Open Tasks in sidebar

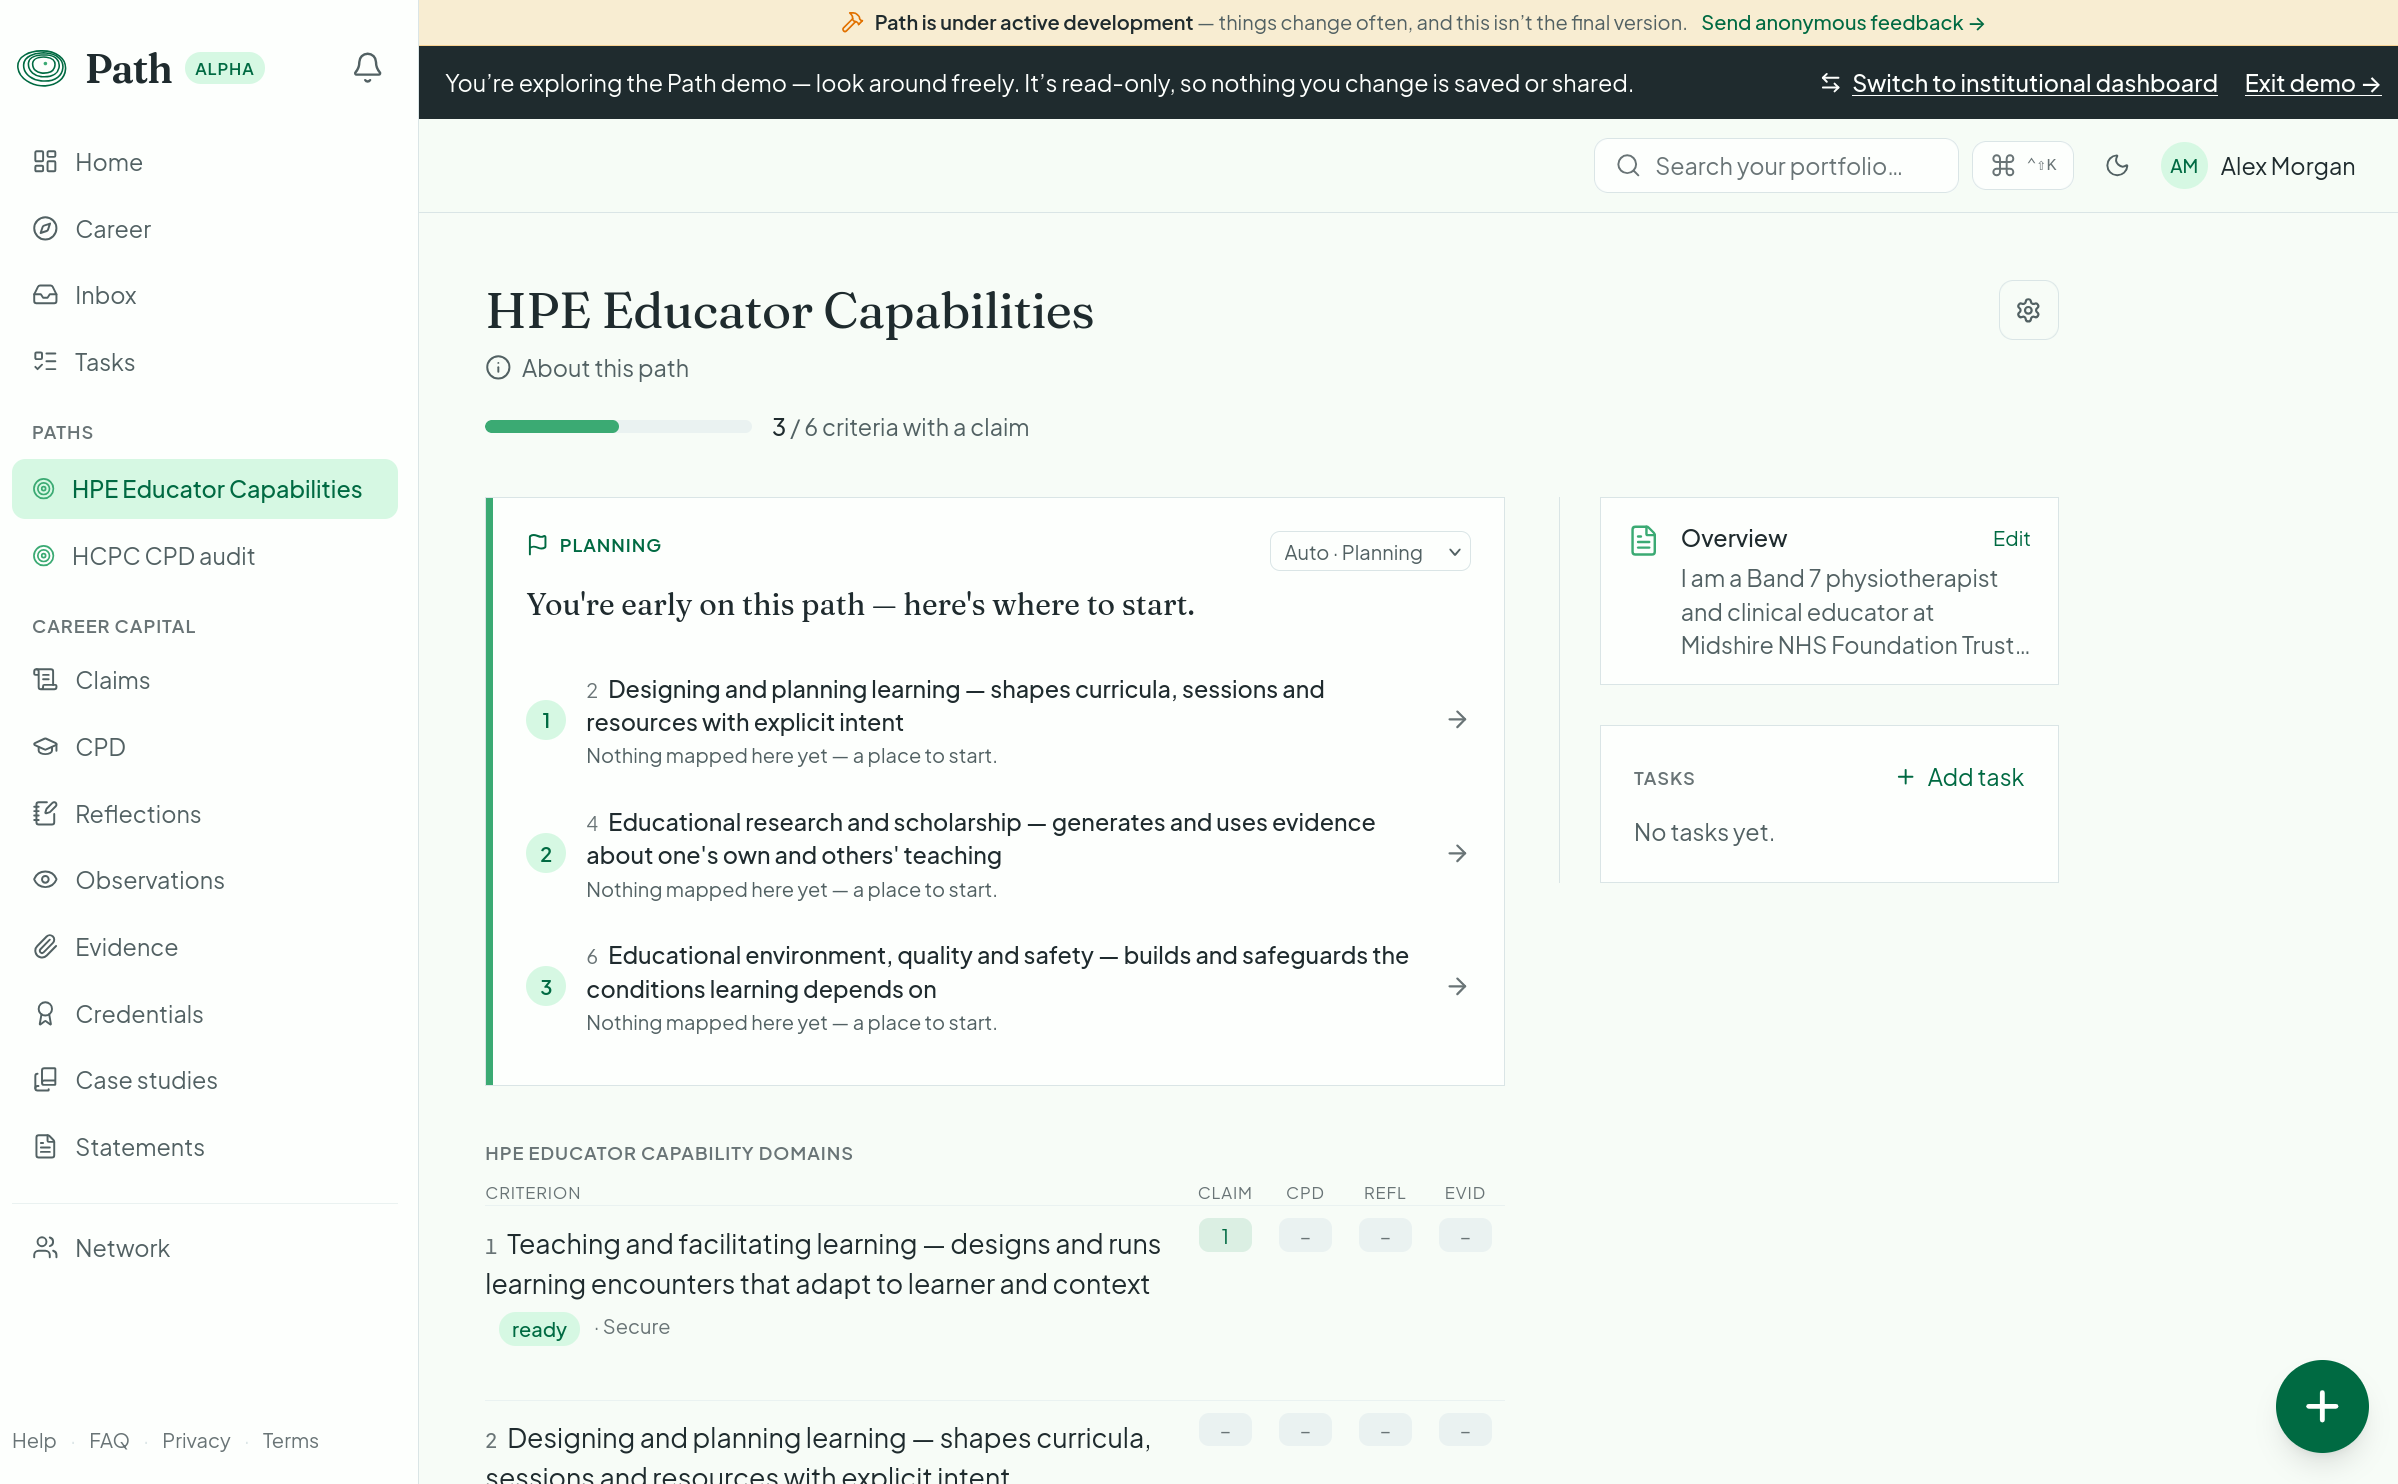point(205,362)
